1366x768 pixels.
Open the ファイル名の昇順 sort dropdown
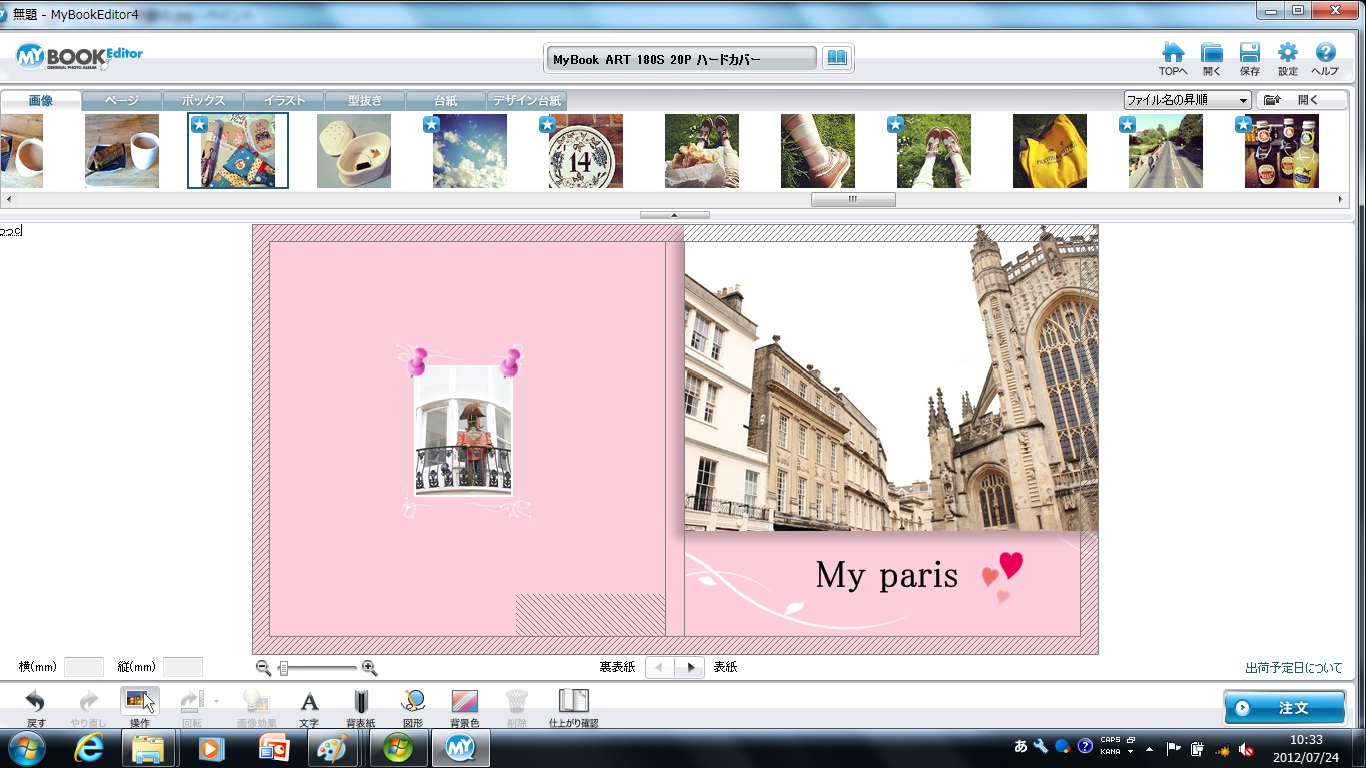point(1187,100)
